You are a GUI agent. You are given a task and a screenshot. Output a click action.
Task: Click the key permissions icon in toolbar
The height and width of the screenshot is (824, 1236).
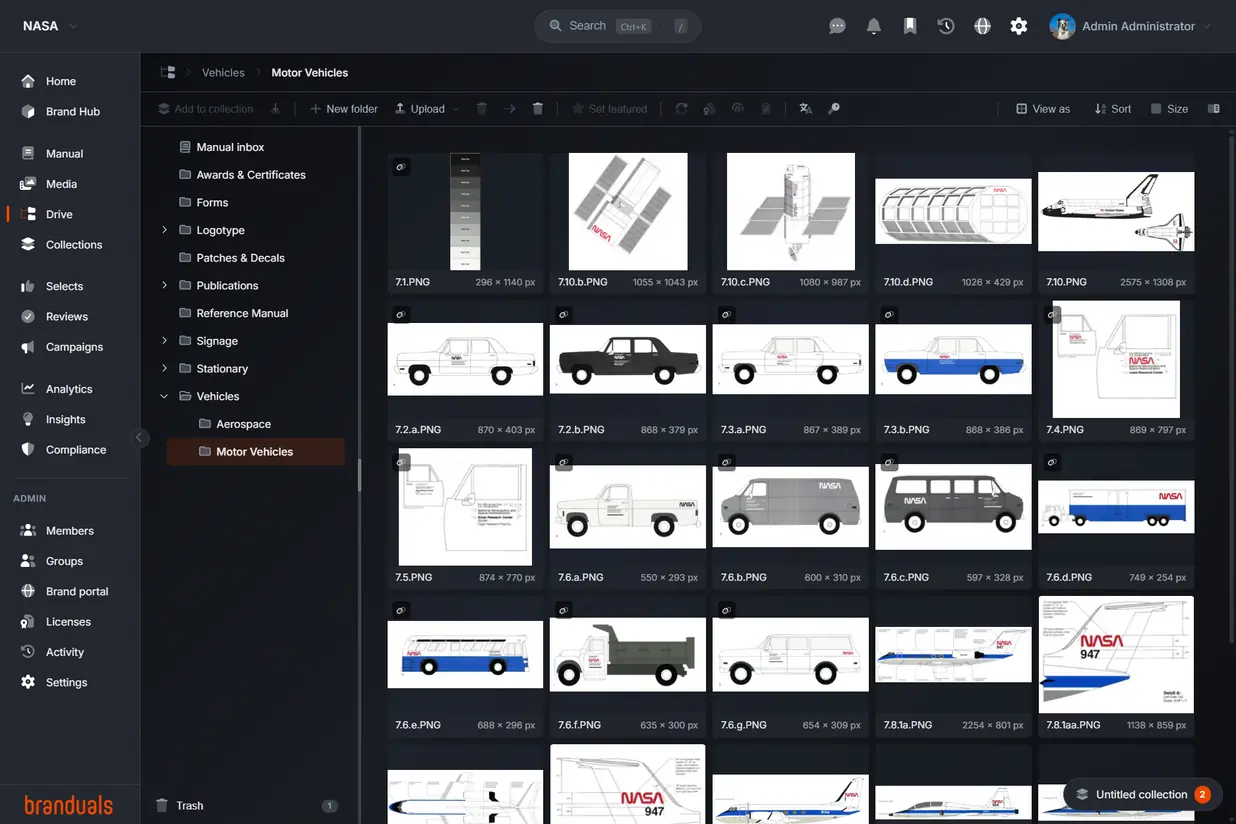pos(834,109)
